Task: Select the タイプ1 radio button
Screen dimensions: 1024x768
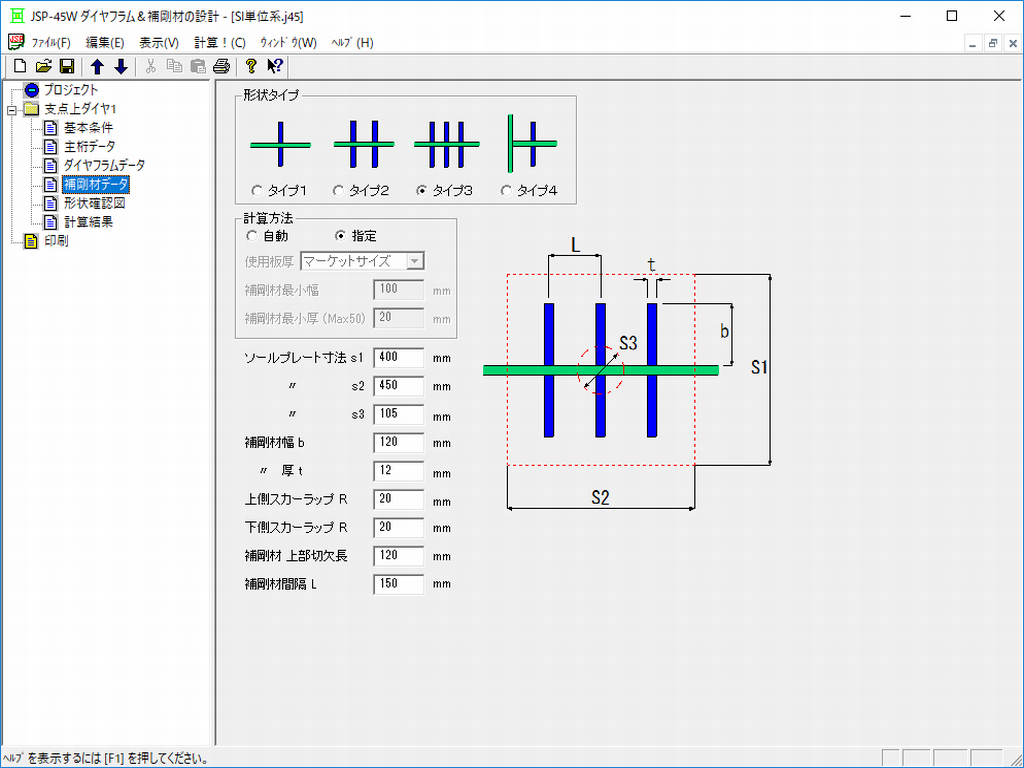Action: 257,190
